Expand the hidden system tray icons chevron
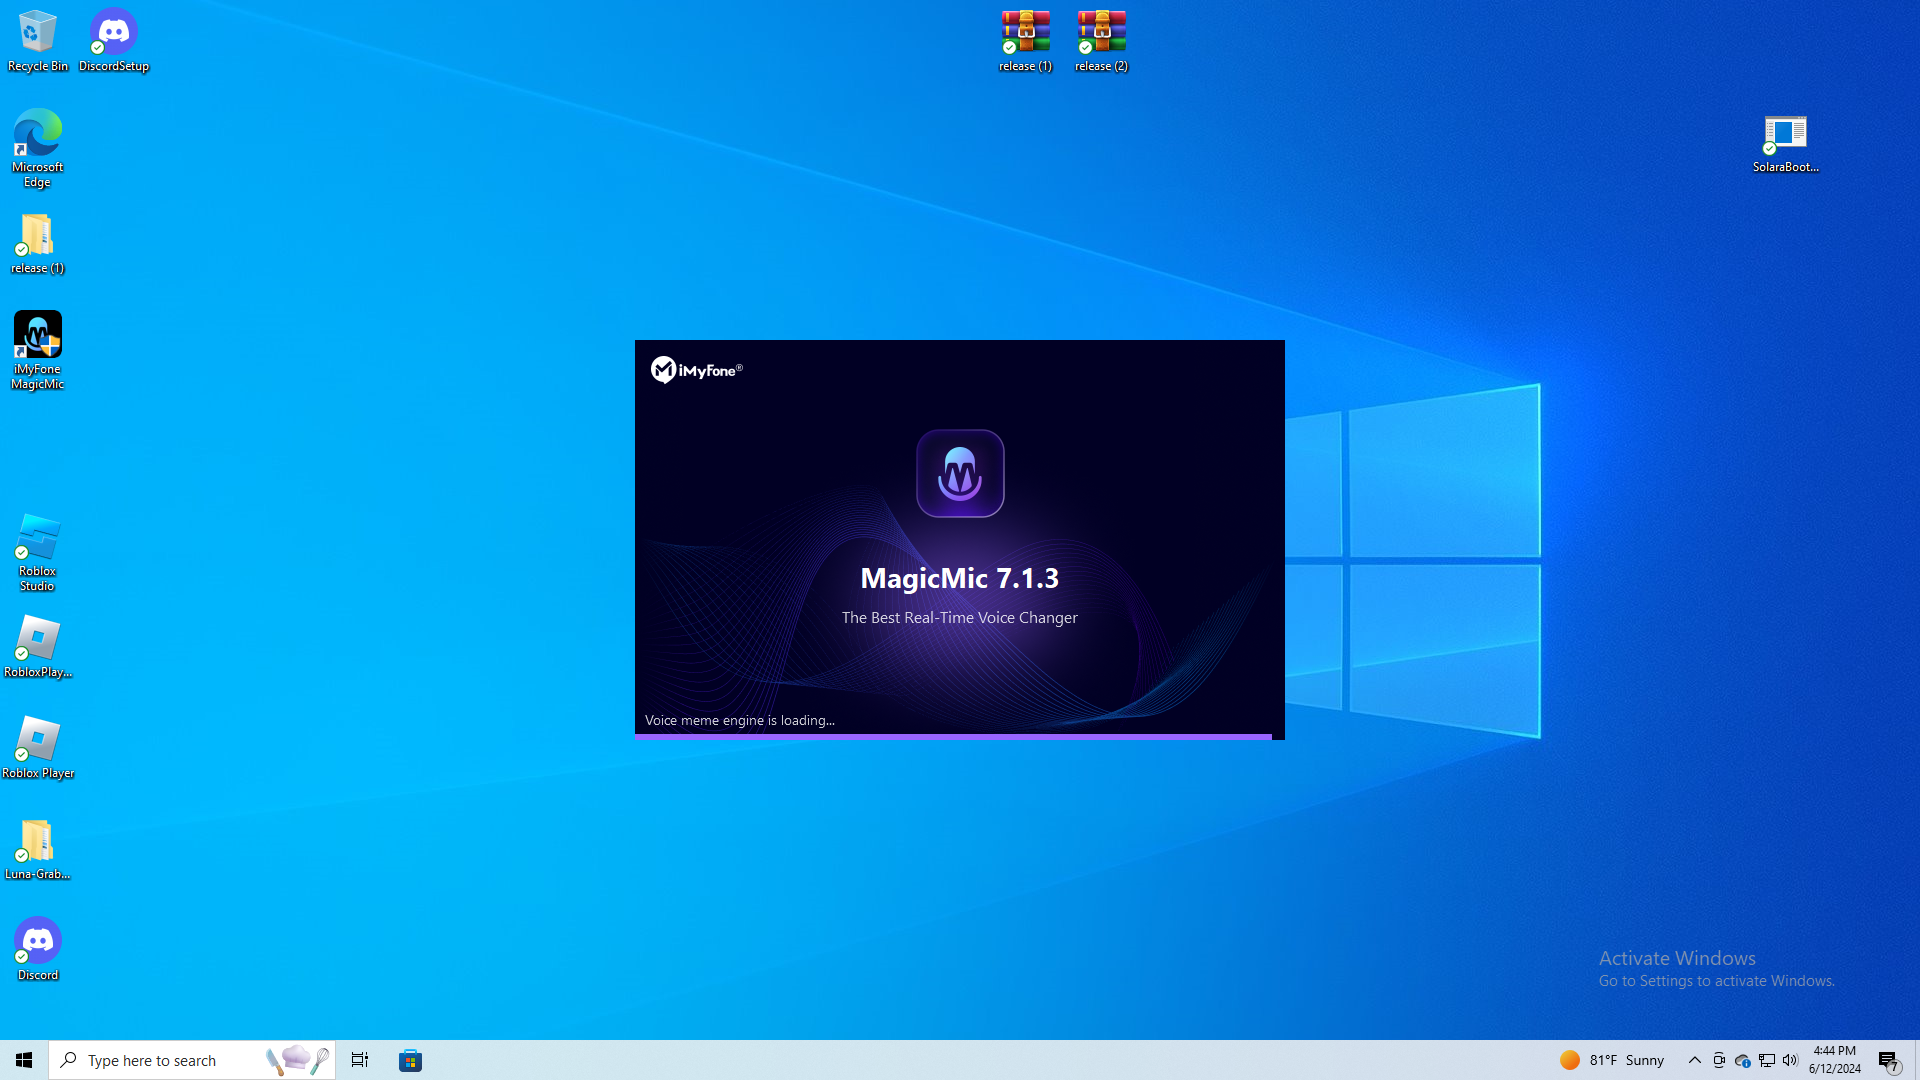The image size is (1920, 1080). pyautogui.click(x=1694, y=1060)
